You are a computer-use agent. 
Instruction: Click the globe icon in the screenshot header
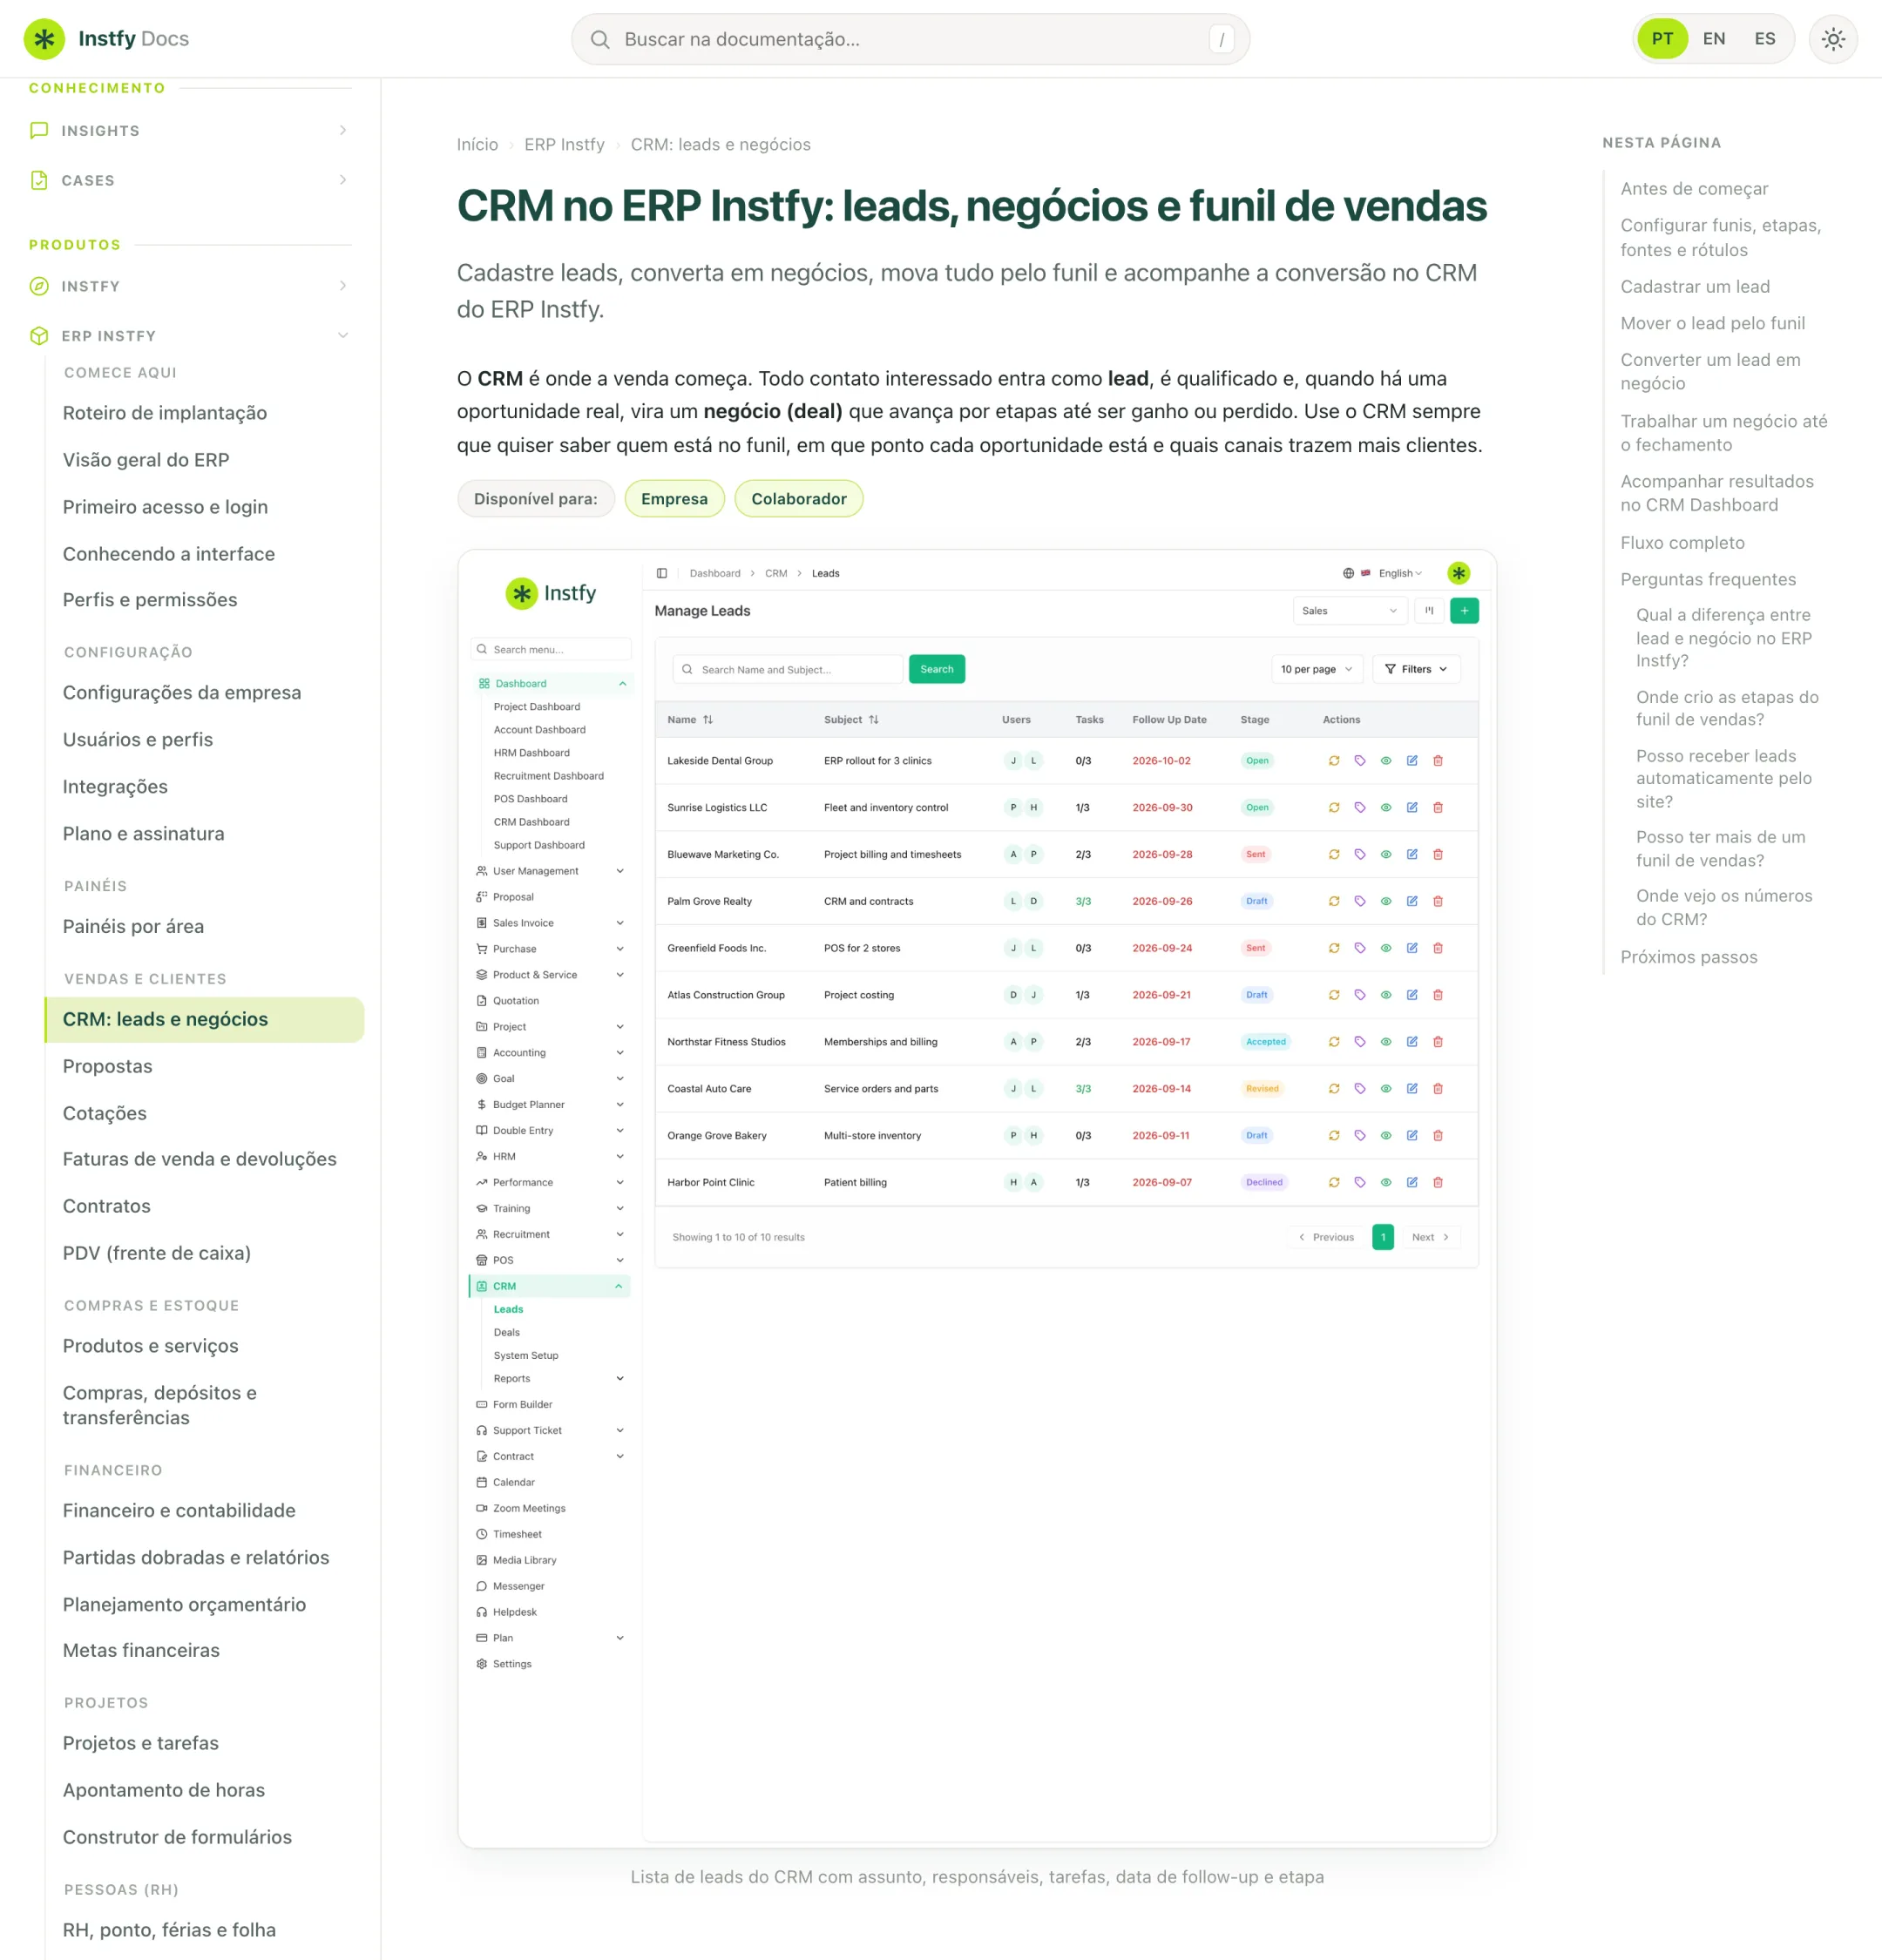[x=1348, y=573]
